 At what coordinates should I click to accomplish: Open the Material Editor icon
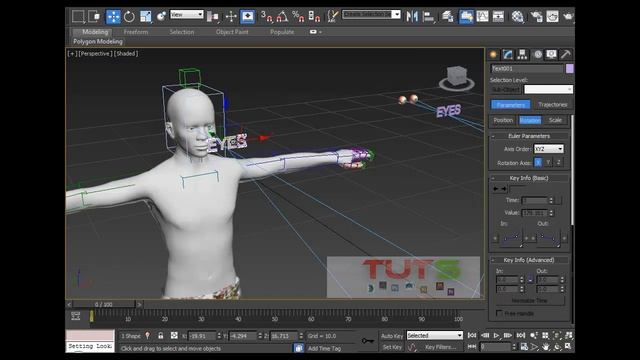(x=518, y=16)
